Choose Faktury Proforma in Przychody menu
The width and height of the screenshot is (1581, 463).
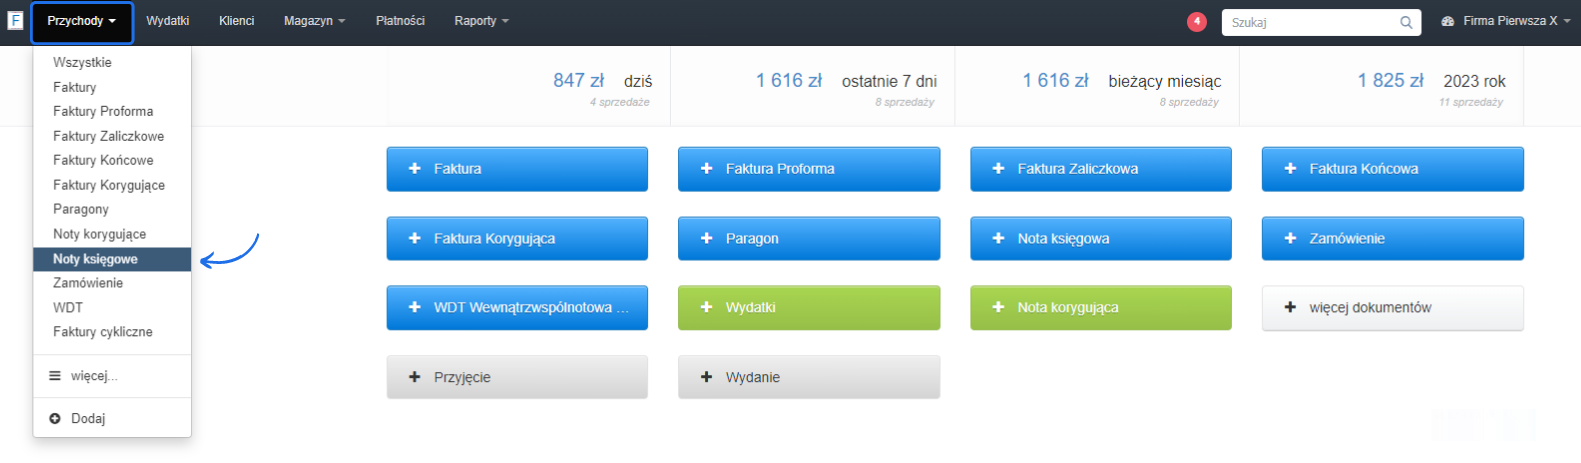[103, 111]
